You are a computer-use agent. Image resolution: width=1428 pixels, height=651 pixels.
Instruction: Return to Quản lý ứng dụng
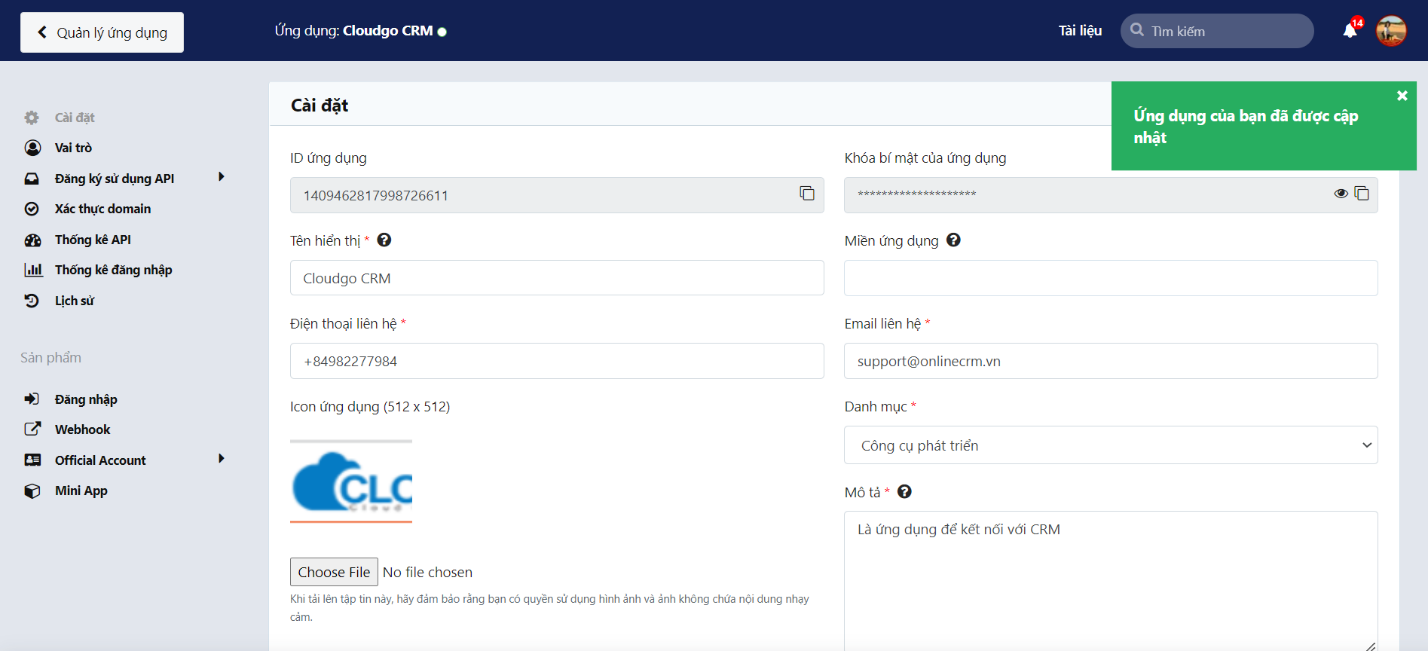click(x=101, y=32)
